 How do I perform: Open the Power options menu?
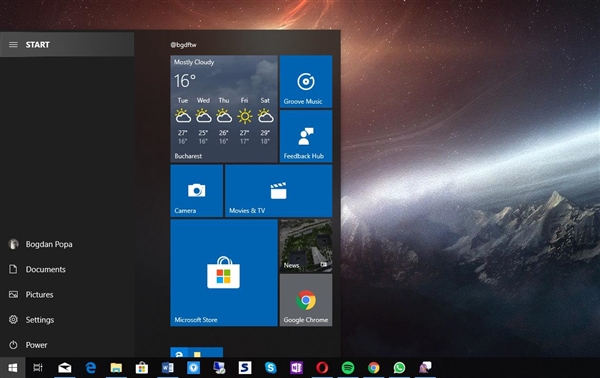(x=67, y=345)
